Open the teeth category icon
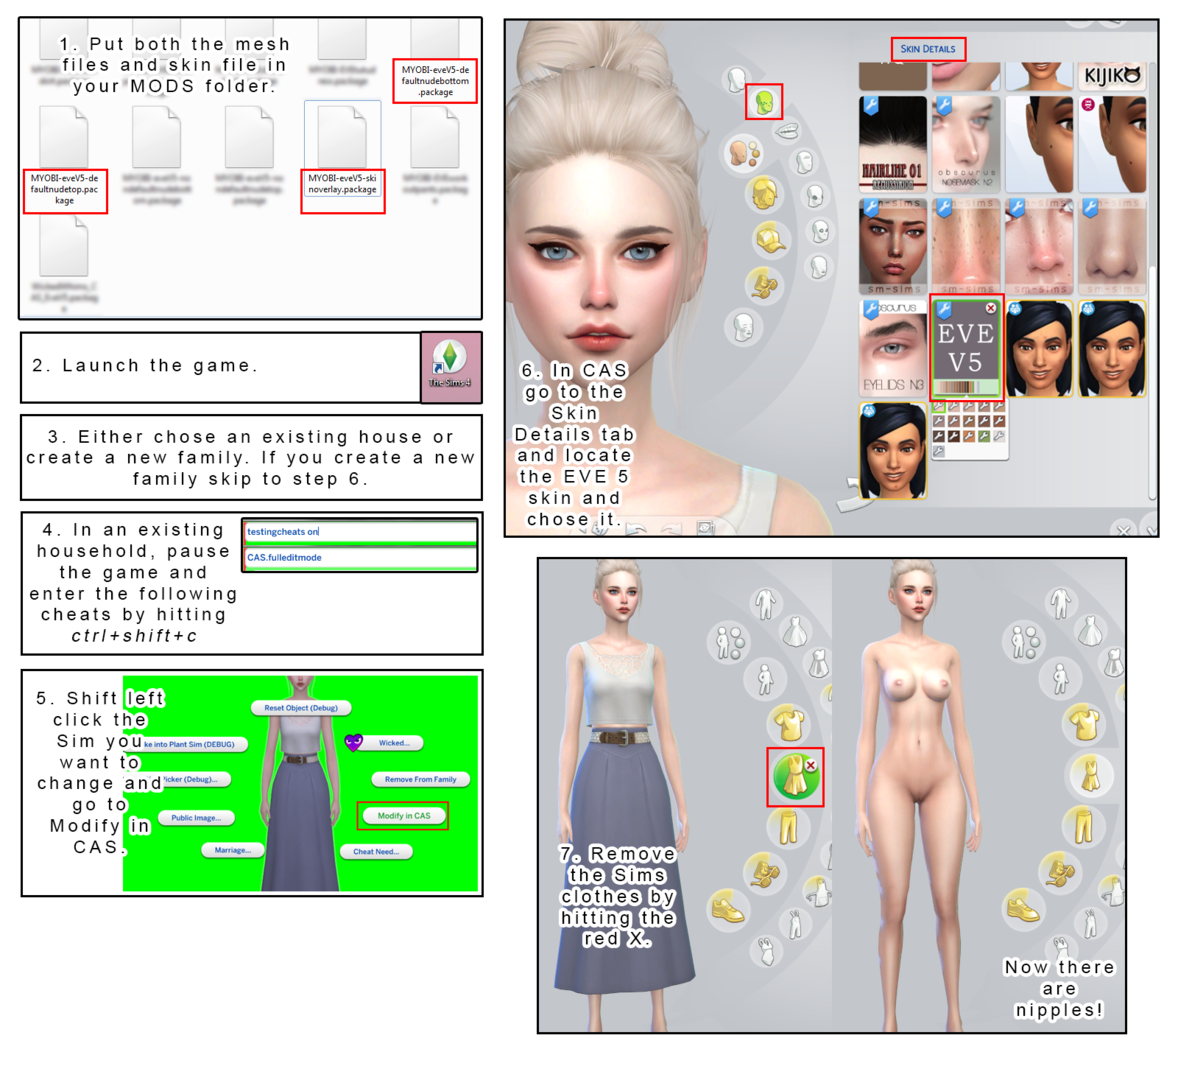The width and height of the screenshot is (1178, 1080). pos(787,131)
